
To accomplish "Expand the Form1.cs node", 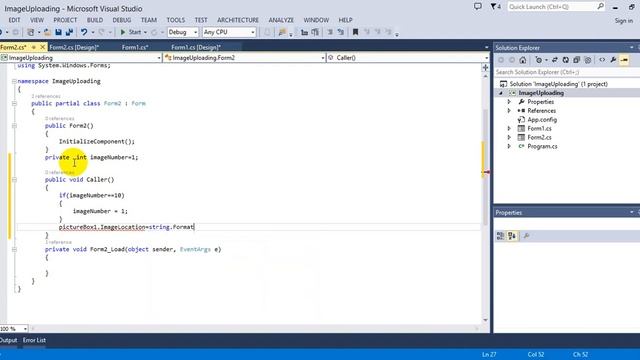I will point(509,129).
